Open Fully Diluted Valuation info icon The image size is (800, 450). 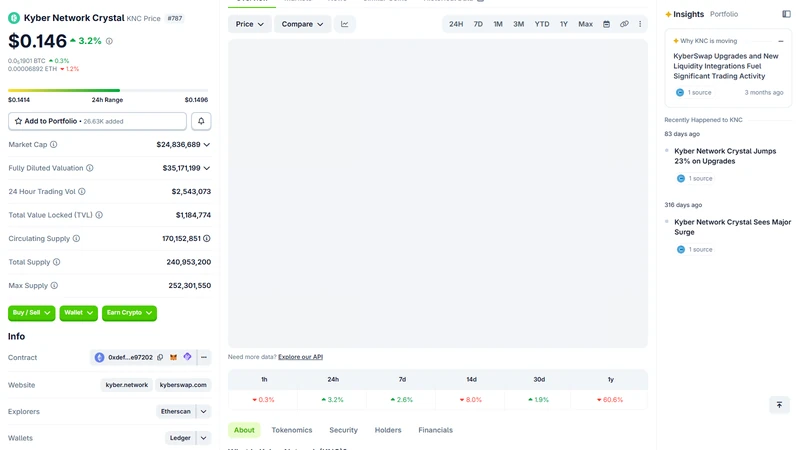point(90,168)
